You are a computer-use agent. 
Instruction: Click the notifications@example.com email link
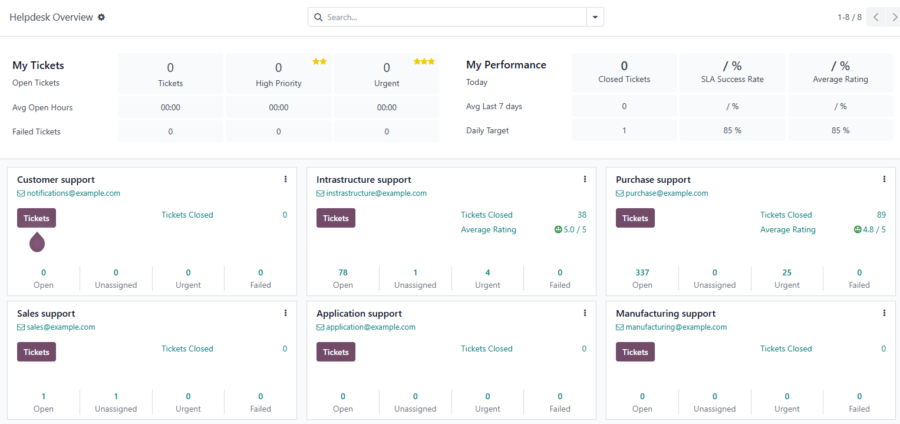pyautogui.click(x=73, y=193)
